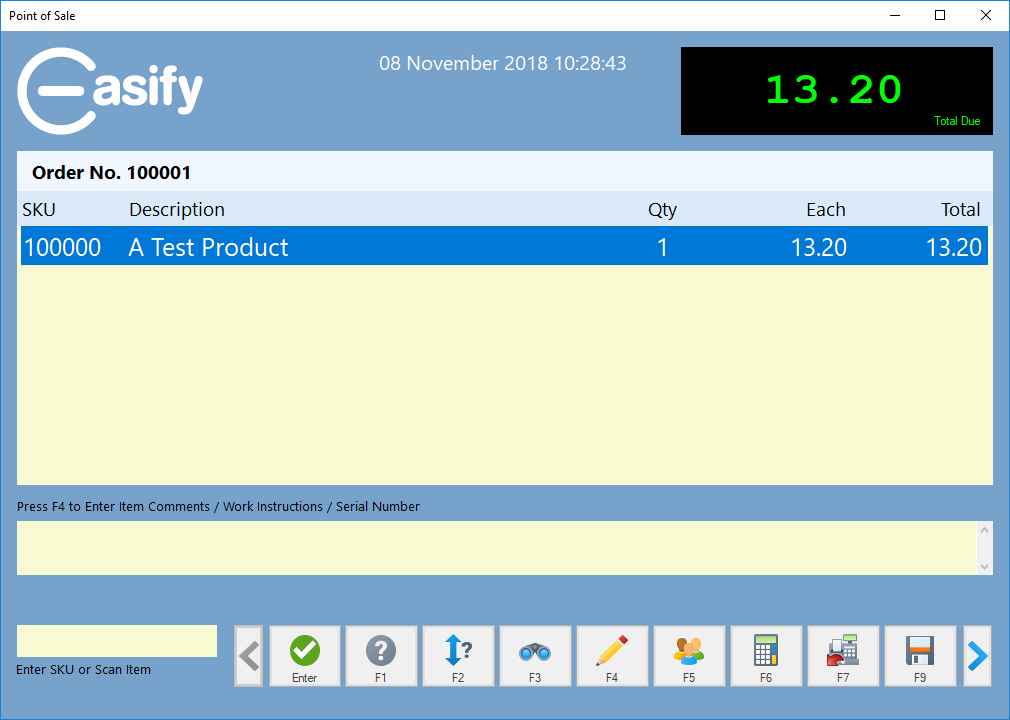Click the item comments text box
The height and width of the screenshot is (720, 1010).
point(495,548)
